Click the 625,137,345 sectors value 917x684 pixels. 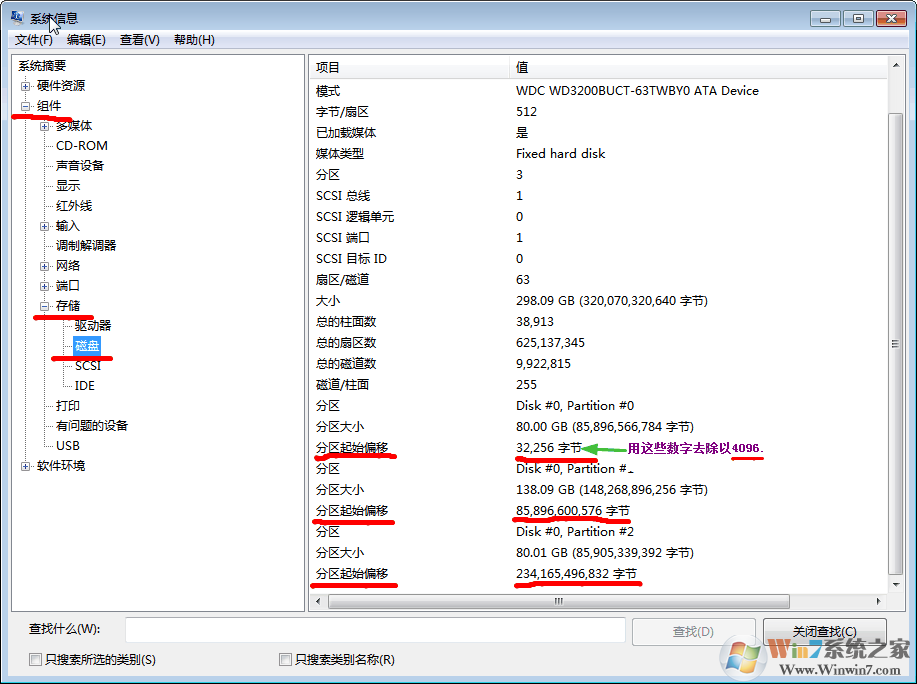tap(550, 343)
